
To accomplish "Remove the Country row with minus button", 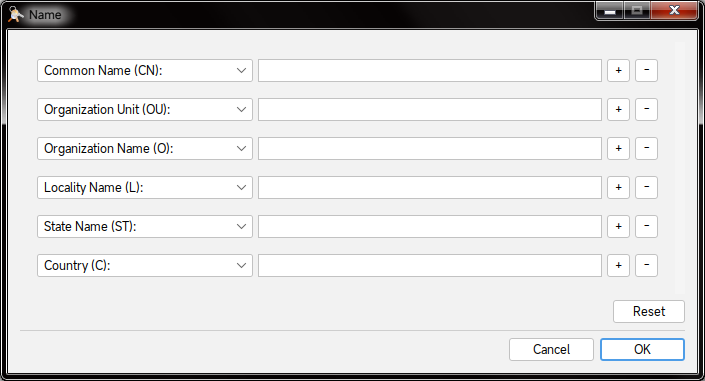I will pyautogui.click(x=647, y=265).
